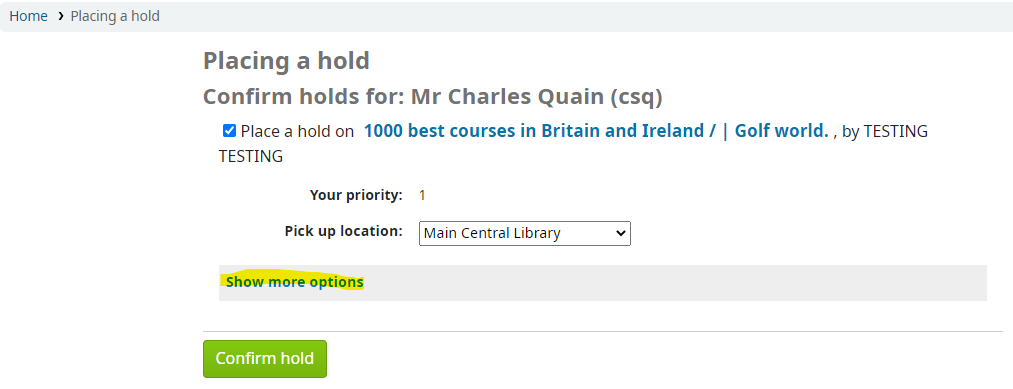Expand 'Show more options'
This screenshot has height=389, width=1013.
click(x=295, y=282)
